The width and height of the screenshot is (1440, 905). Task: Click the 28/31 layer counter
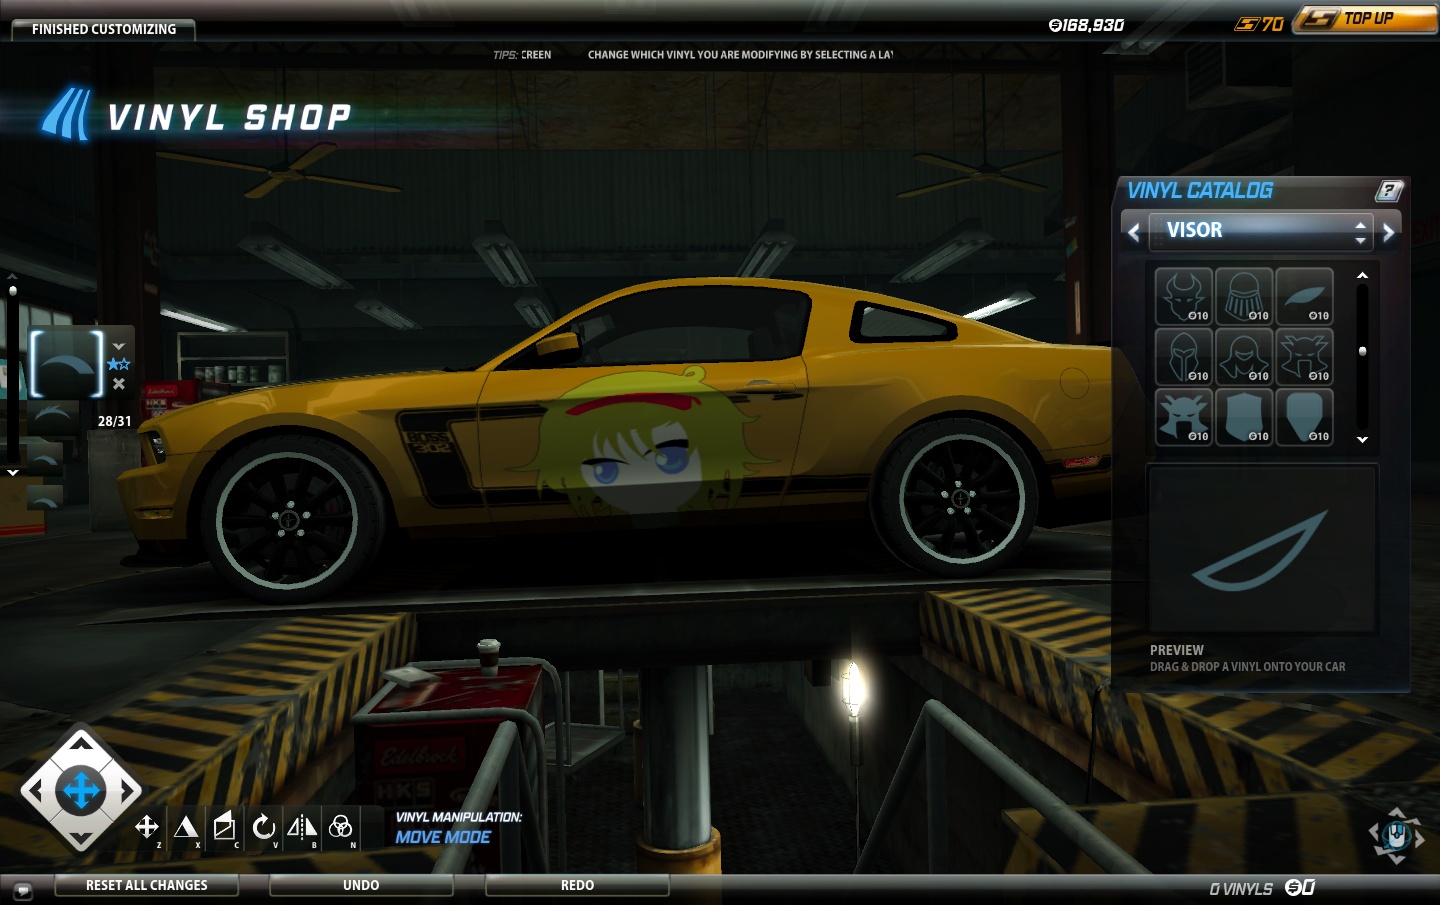(x=115, y=421)
